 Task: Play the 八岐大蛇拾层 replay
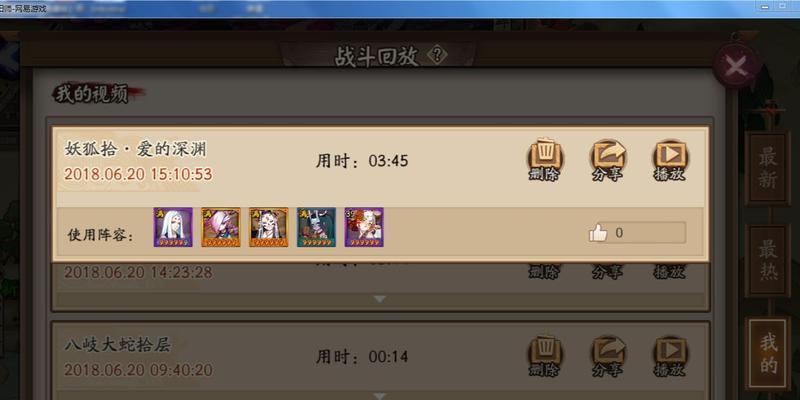[x=670, y=356]
